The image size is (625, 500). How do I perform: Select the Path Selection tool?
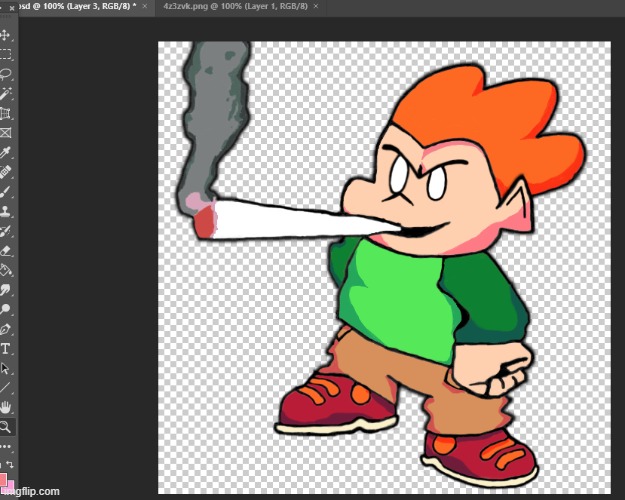tap(5, 368)
